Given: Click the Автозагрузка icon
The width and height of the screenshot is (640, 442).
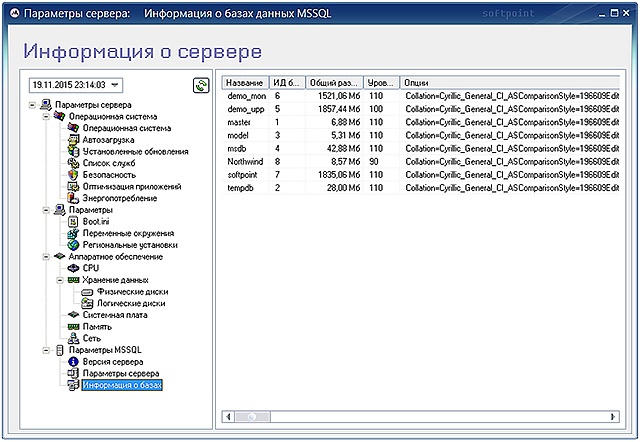Looking at the screenshot, I should coord(73,140).
